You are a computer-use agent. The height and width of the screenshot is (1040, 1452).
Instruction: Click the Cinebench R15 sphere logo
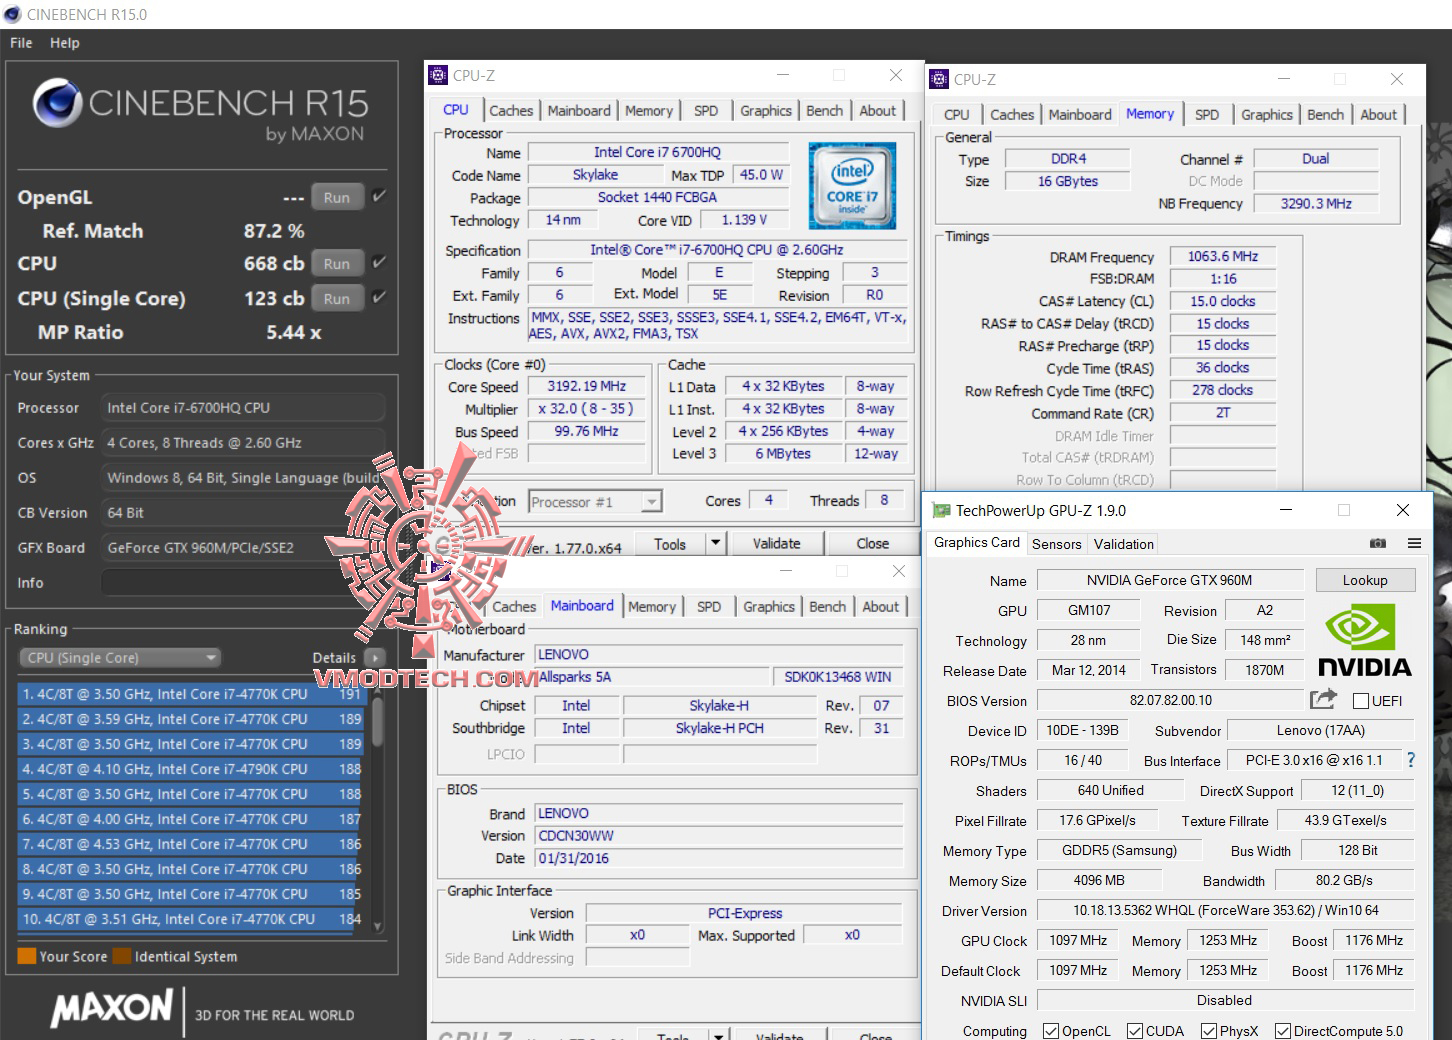[57, 104]
